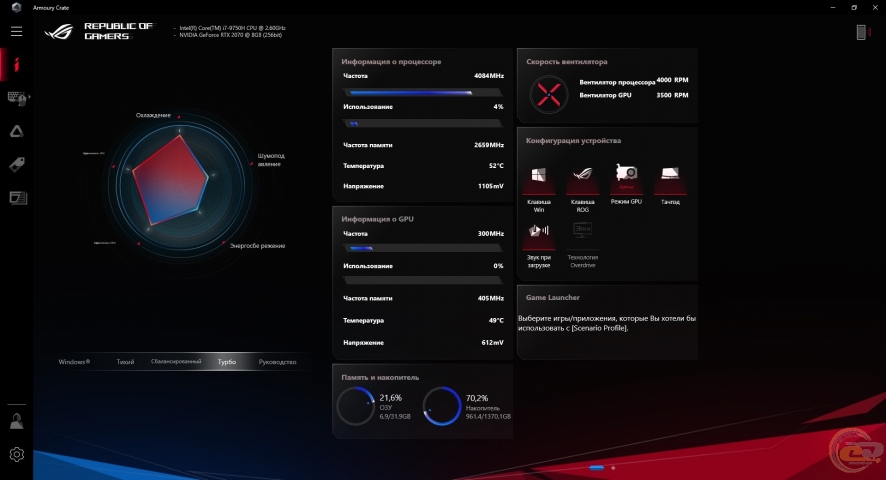Toggle the Клавиша Win setting

click(x=538, y=189)
